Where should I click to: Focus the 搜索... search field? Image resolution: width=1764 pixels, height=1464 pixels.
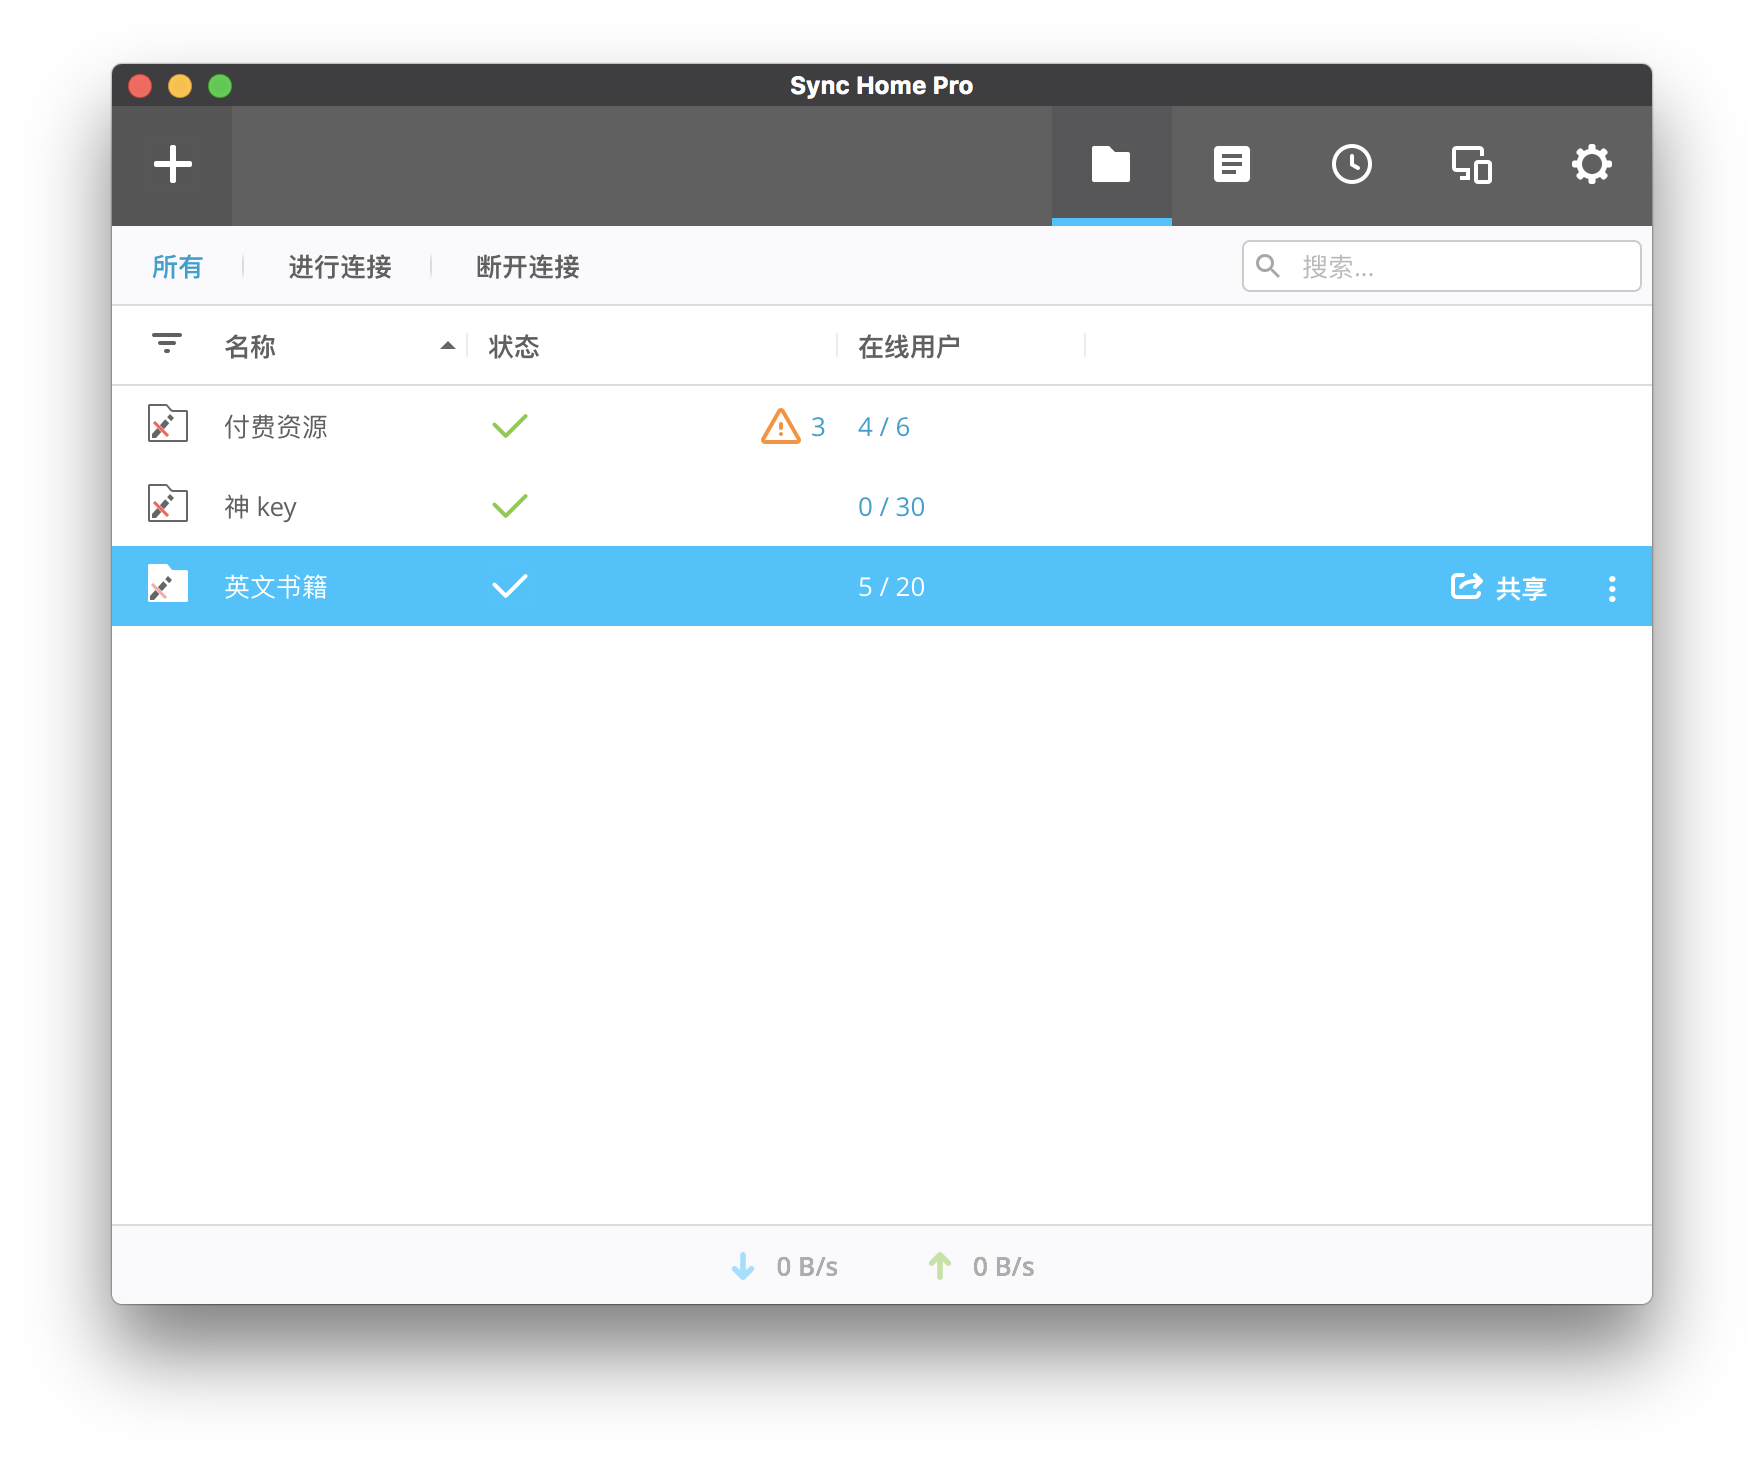click(x=1441, y=266)
